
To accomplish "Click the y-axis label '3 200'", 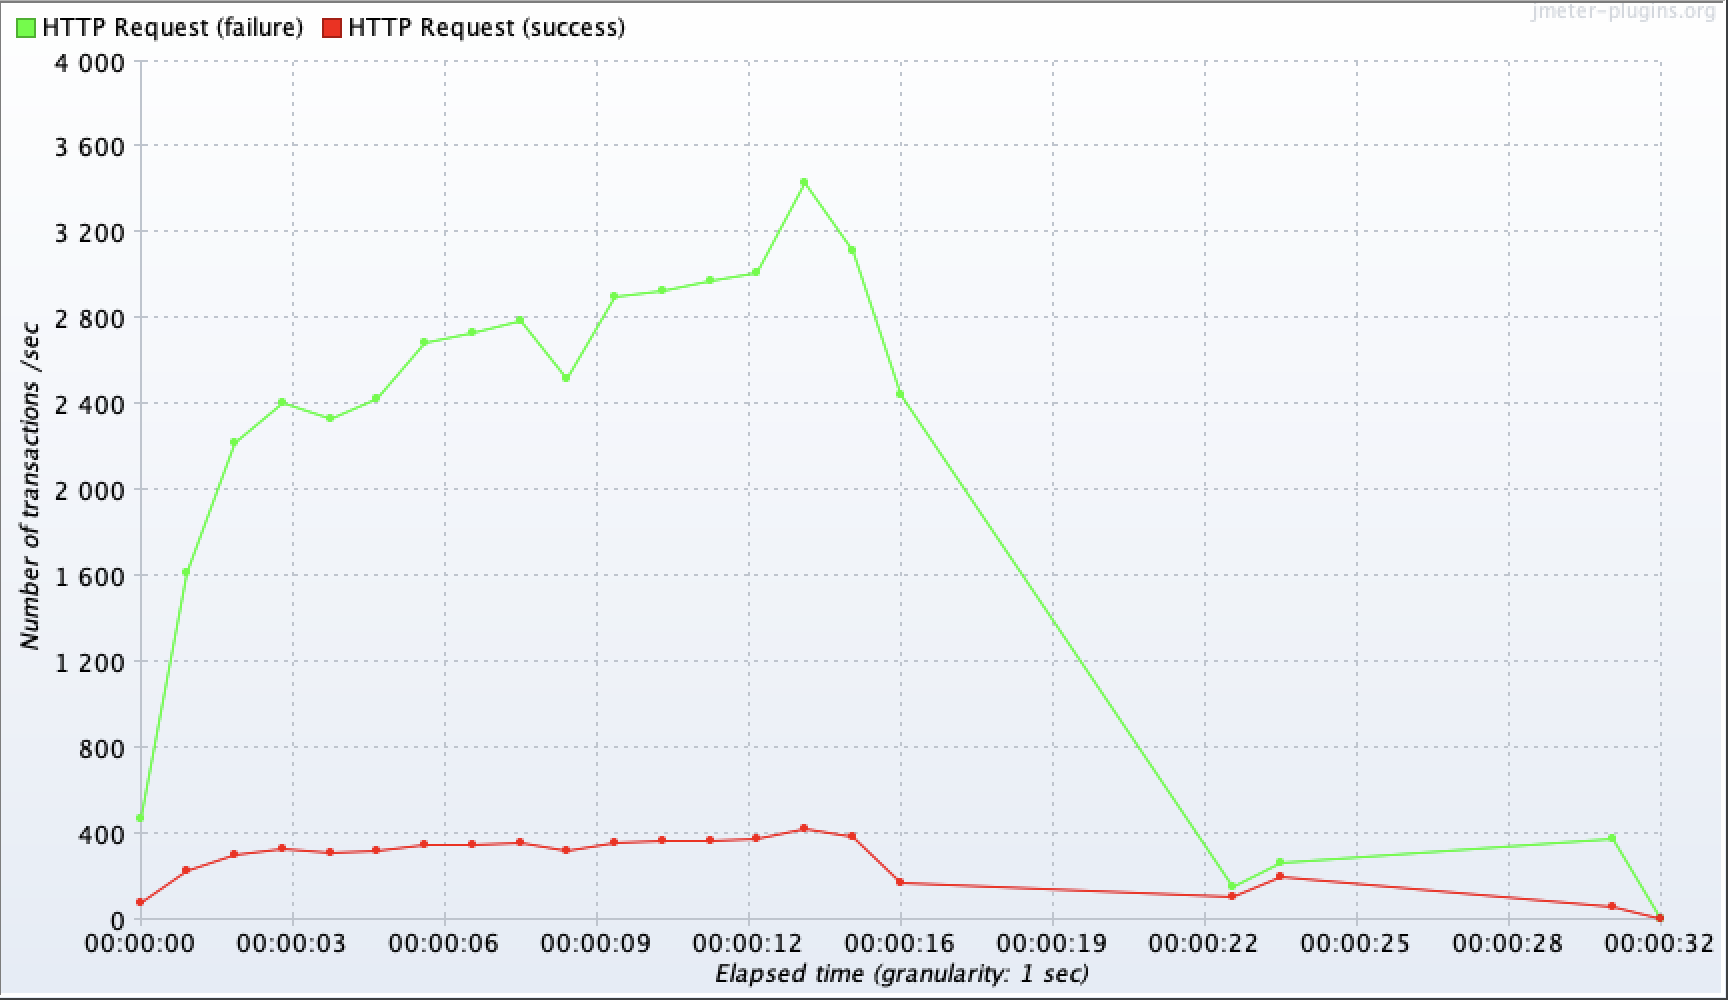I will click(x=88, y=234).
